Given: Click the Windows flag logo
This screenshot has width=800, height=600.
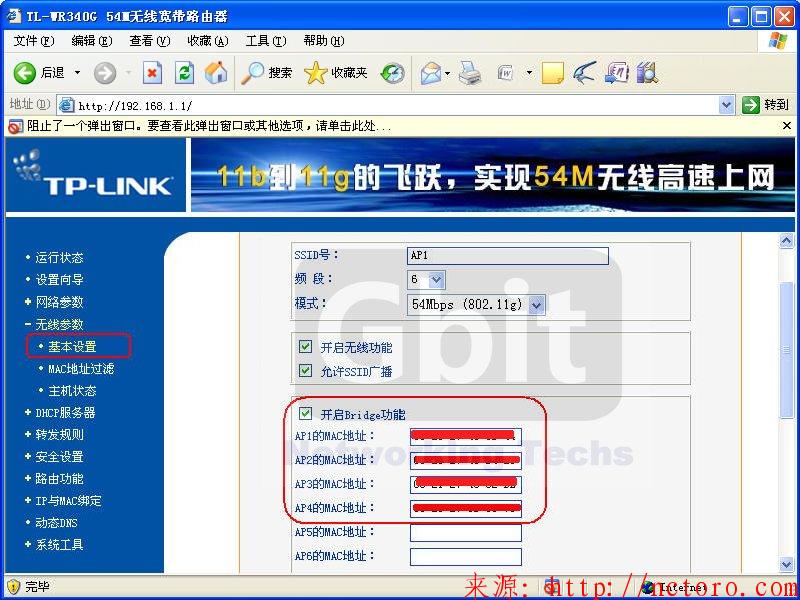Looking at the screenshot, I should 777,41.
